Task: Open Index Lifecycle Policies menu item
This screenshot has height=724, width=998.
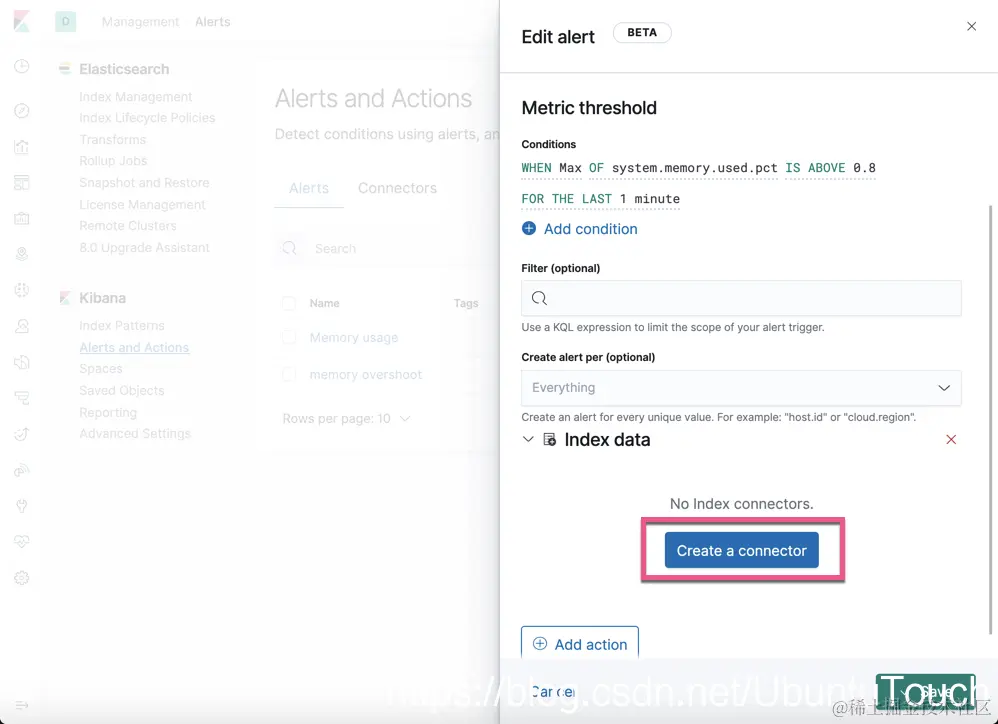Action: click(x=147, y=118)
